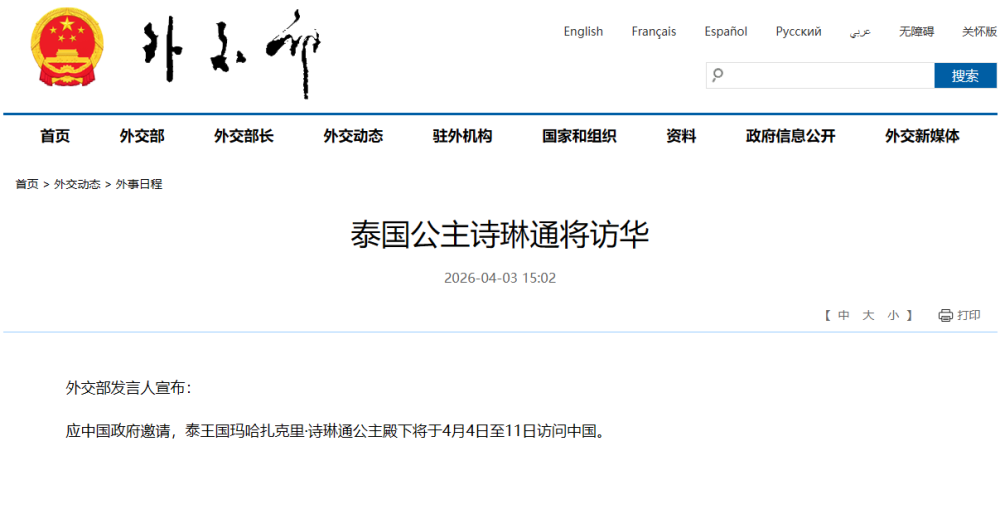Switch language to Русский
The image size is (1000, 519).
798,32
